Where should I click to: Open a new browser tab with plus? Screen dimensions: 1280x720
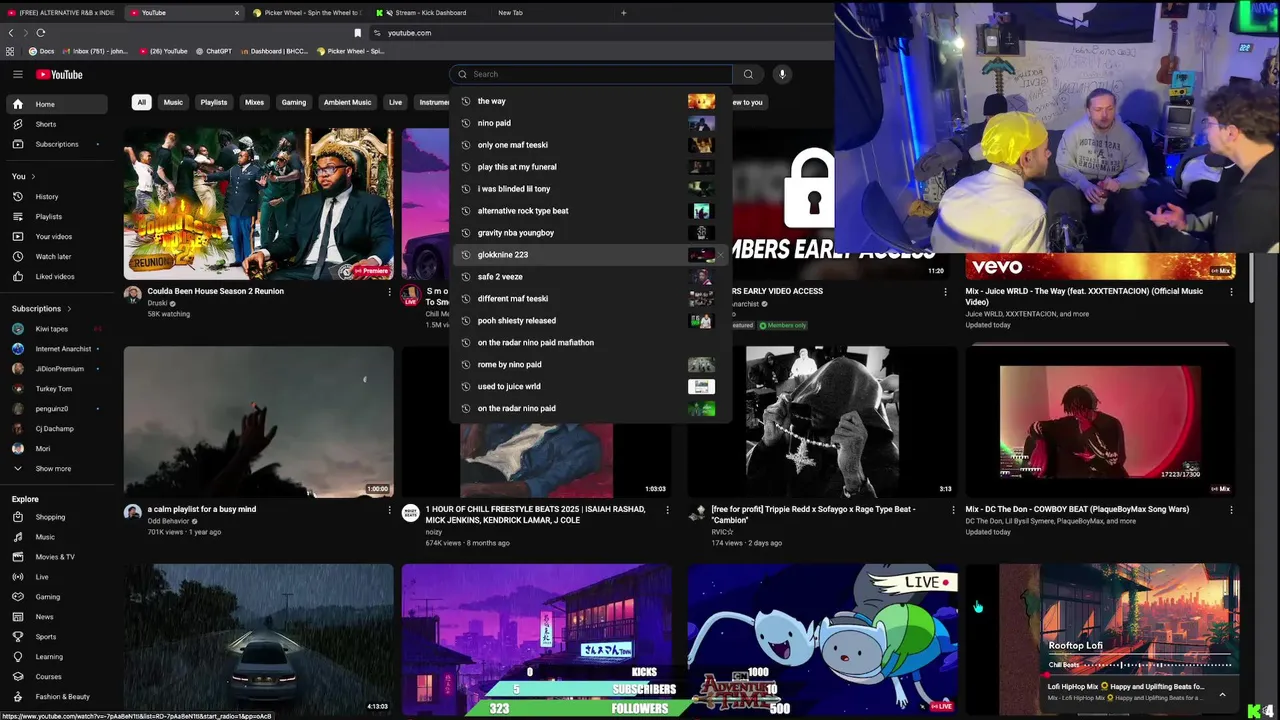[623, 13]
